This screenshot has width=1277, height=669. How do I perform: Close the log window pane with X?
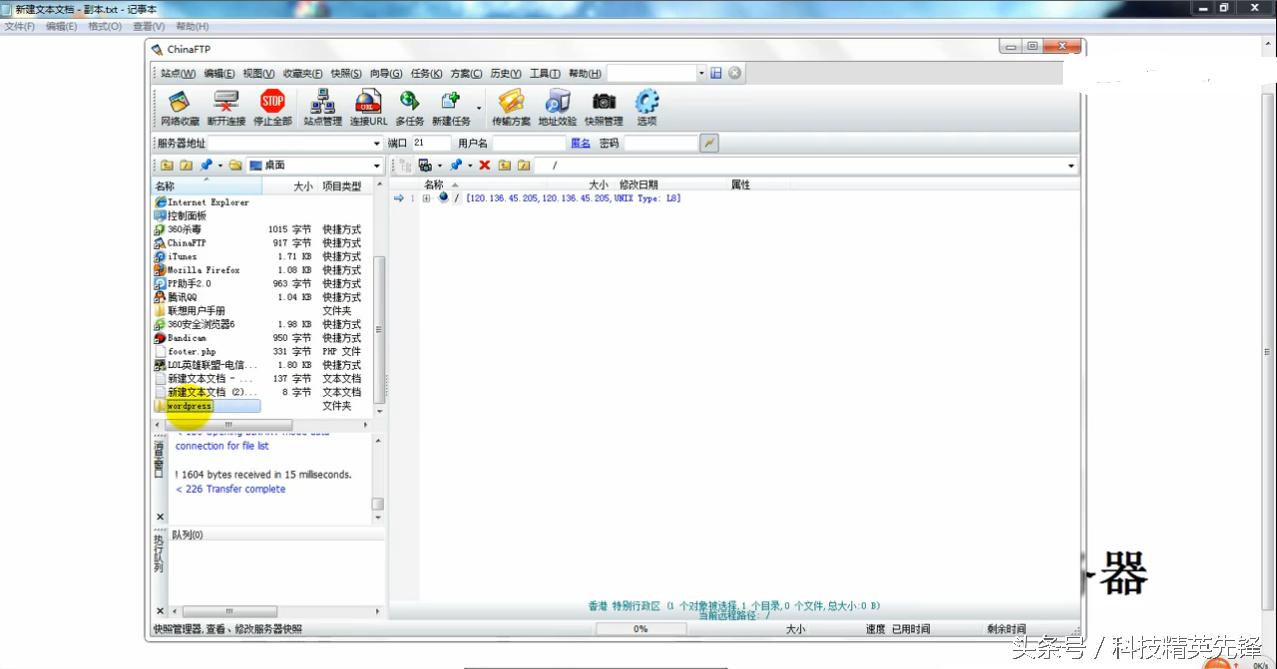coord(160,517)
